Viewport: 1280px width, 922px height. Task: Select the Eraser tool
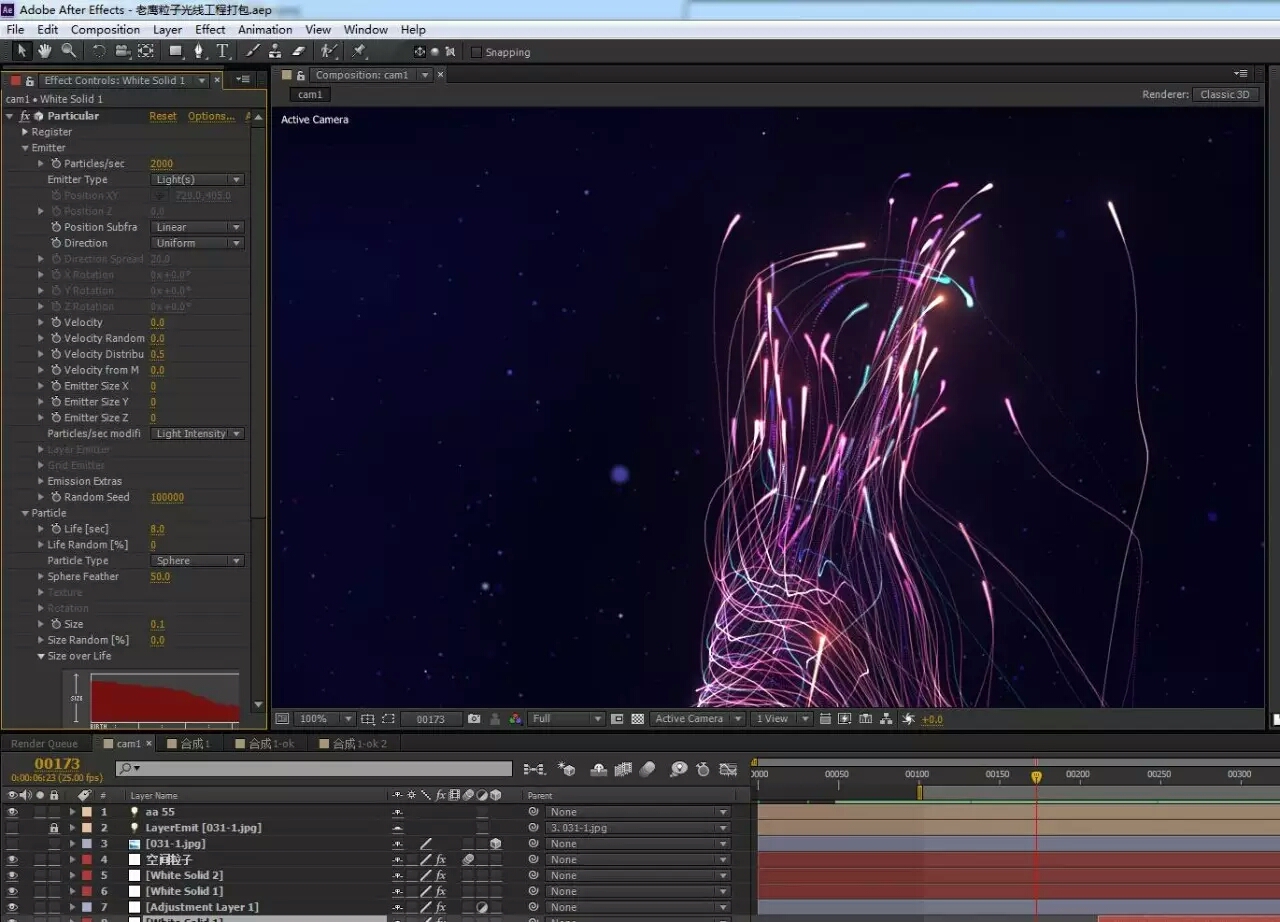pos(297,51)
